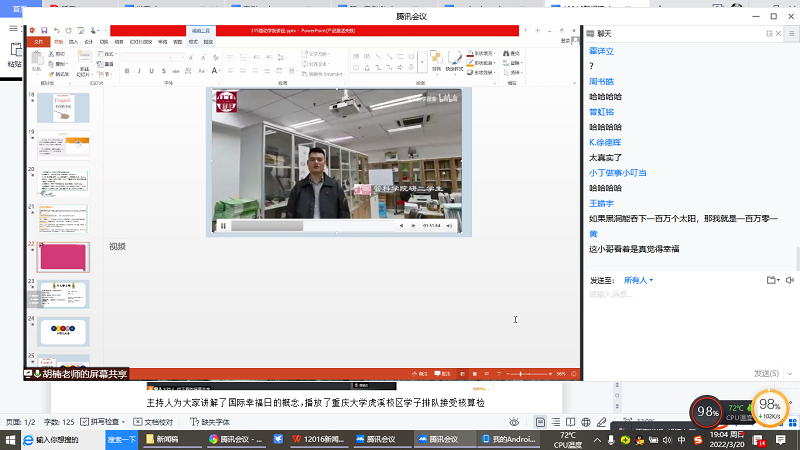The image size is (800, 450).
Task: Expand the shapes gallery dropdown
Action: click(x=422, y=63)
